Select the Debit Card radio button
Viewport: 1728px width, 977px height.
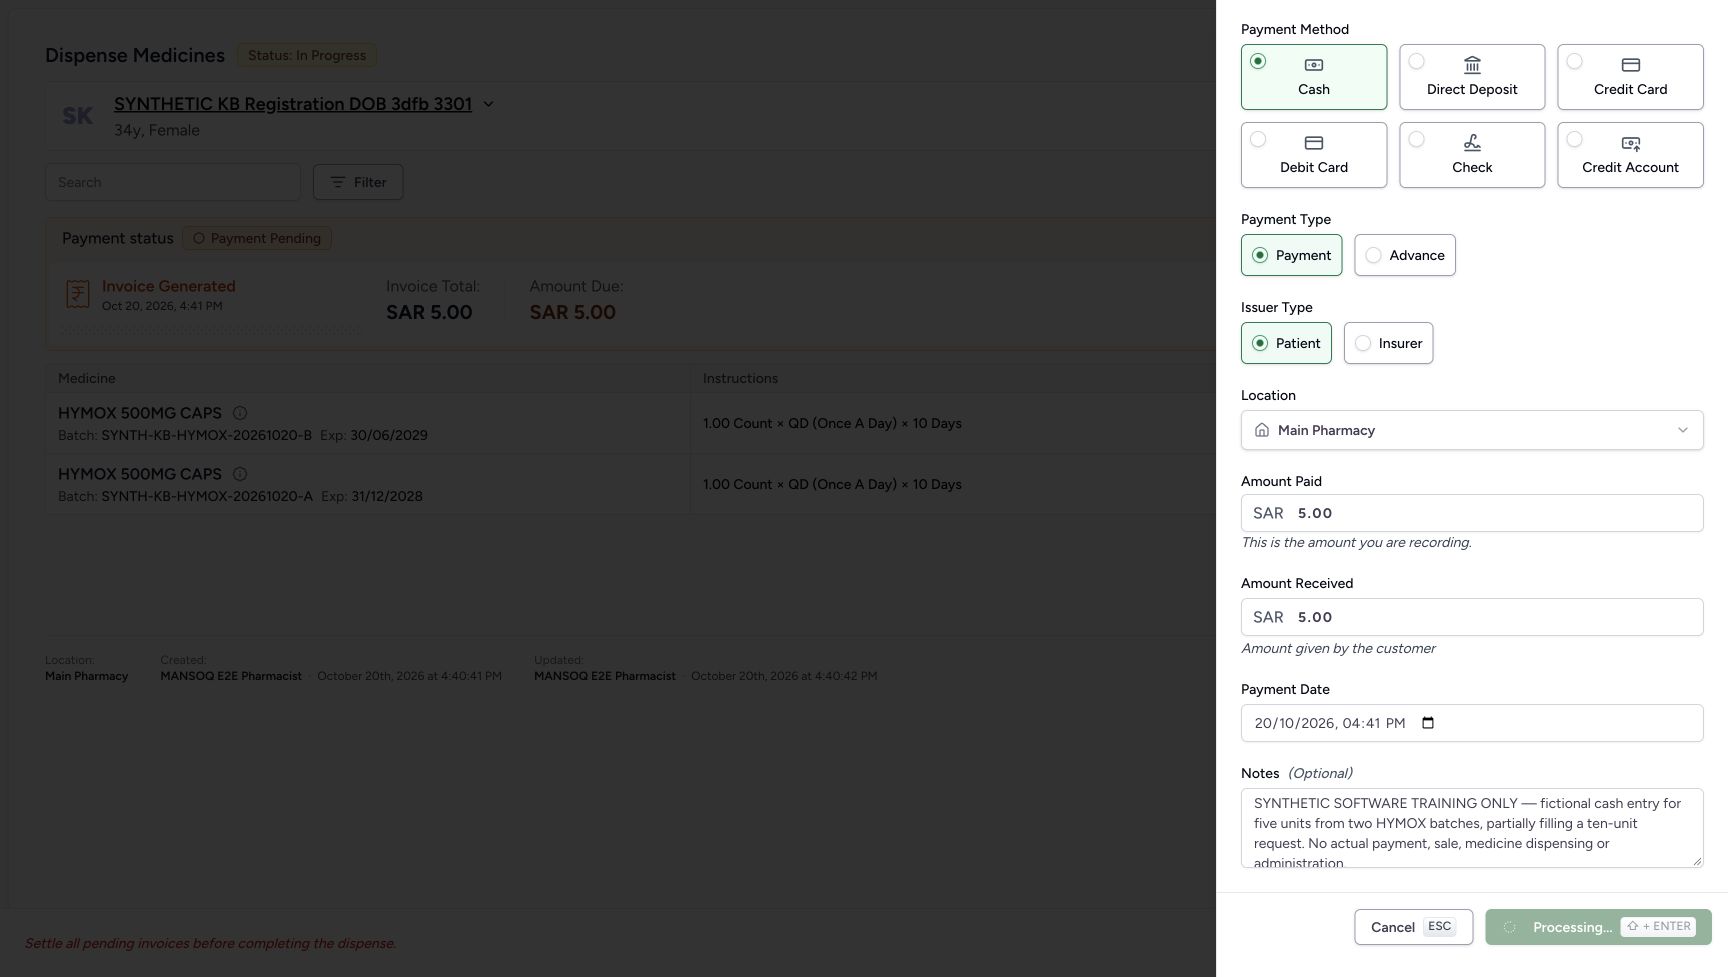1258,139
